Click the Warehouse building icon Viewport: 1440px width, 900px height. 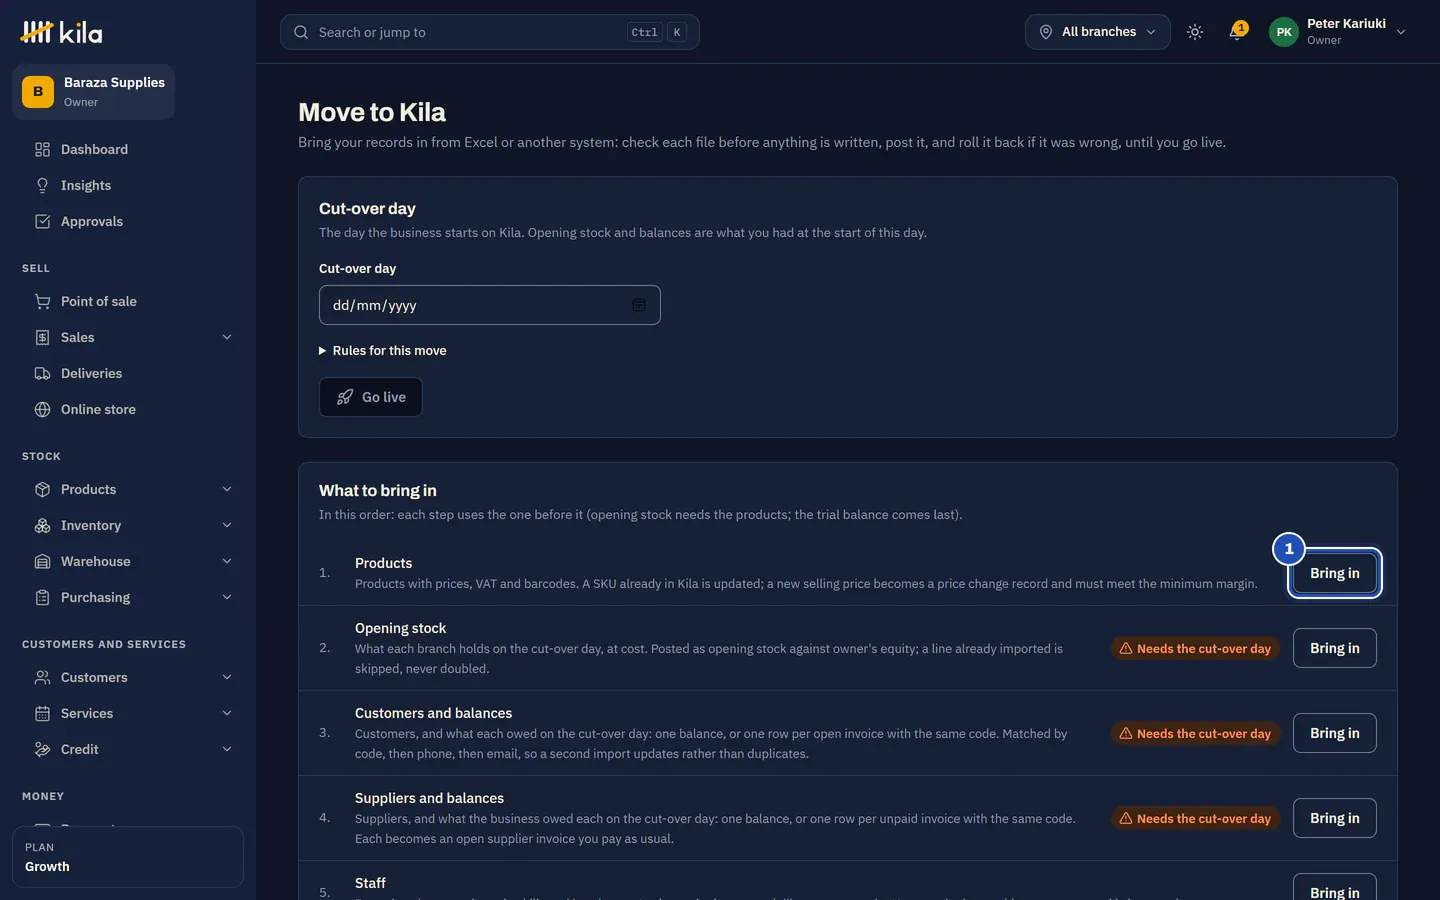42,561
